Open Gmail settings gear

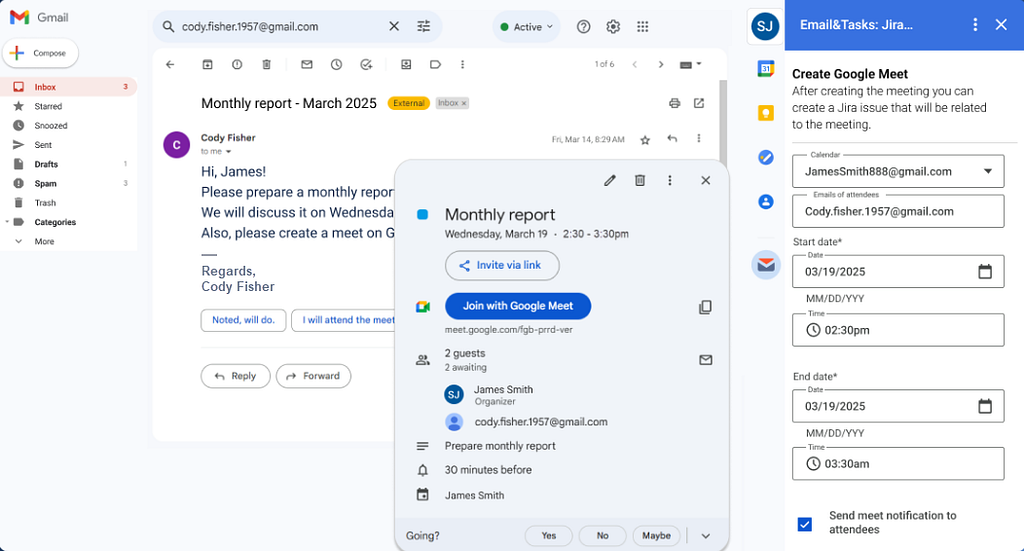click(x=613, y=27)
